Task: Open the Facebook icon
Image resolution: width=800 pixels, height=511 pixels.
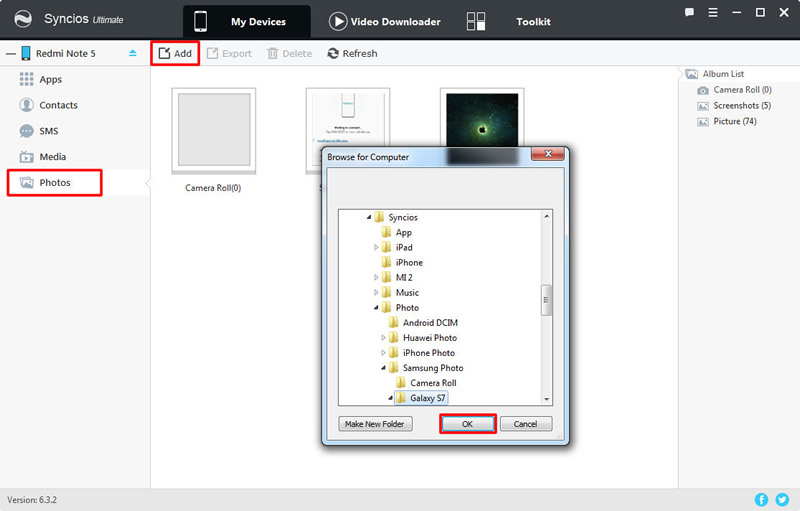Action: point(761,500)
